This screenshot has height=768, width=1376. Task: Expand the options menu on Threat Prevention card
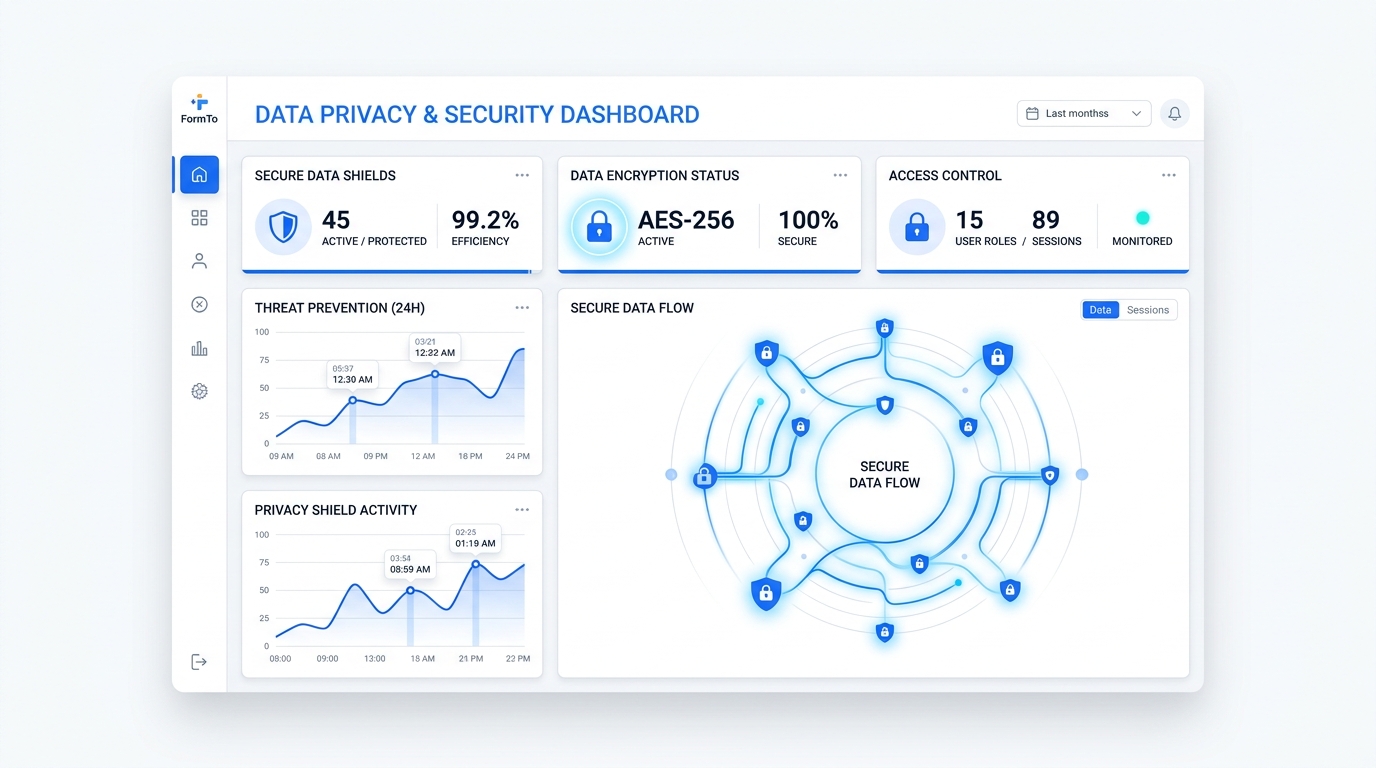522,308
